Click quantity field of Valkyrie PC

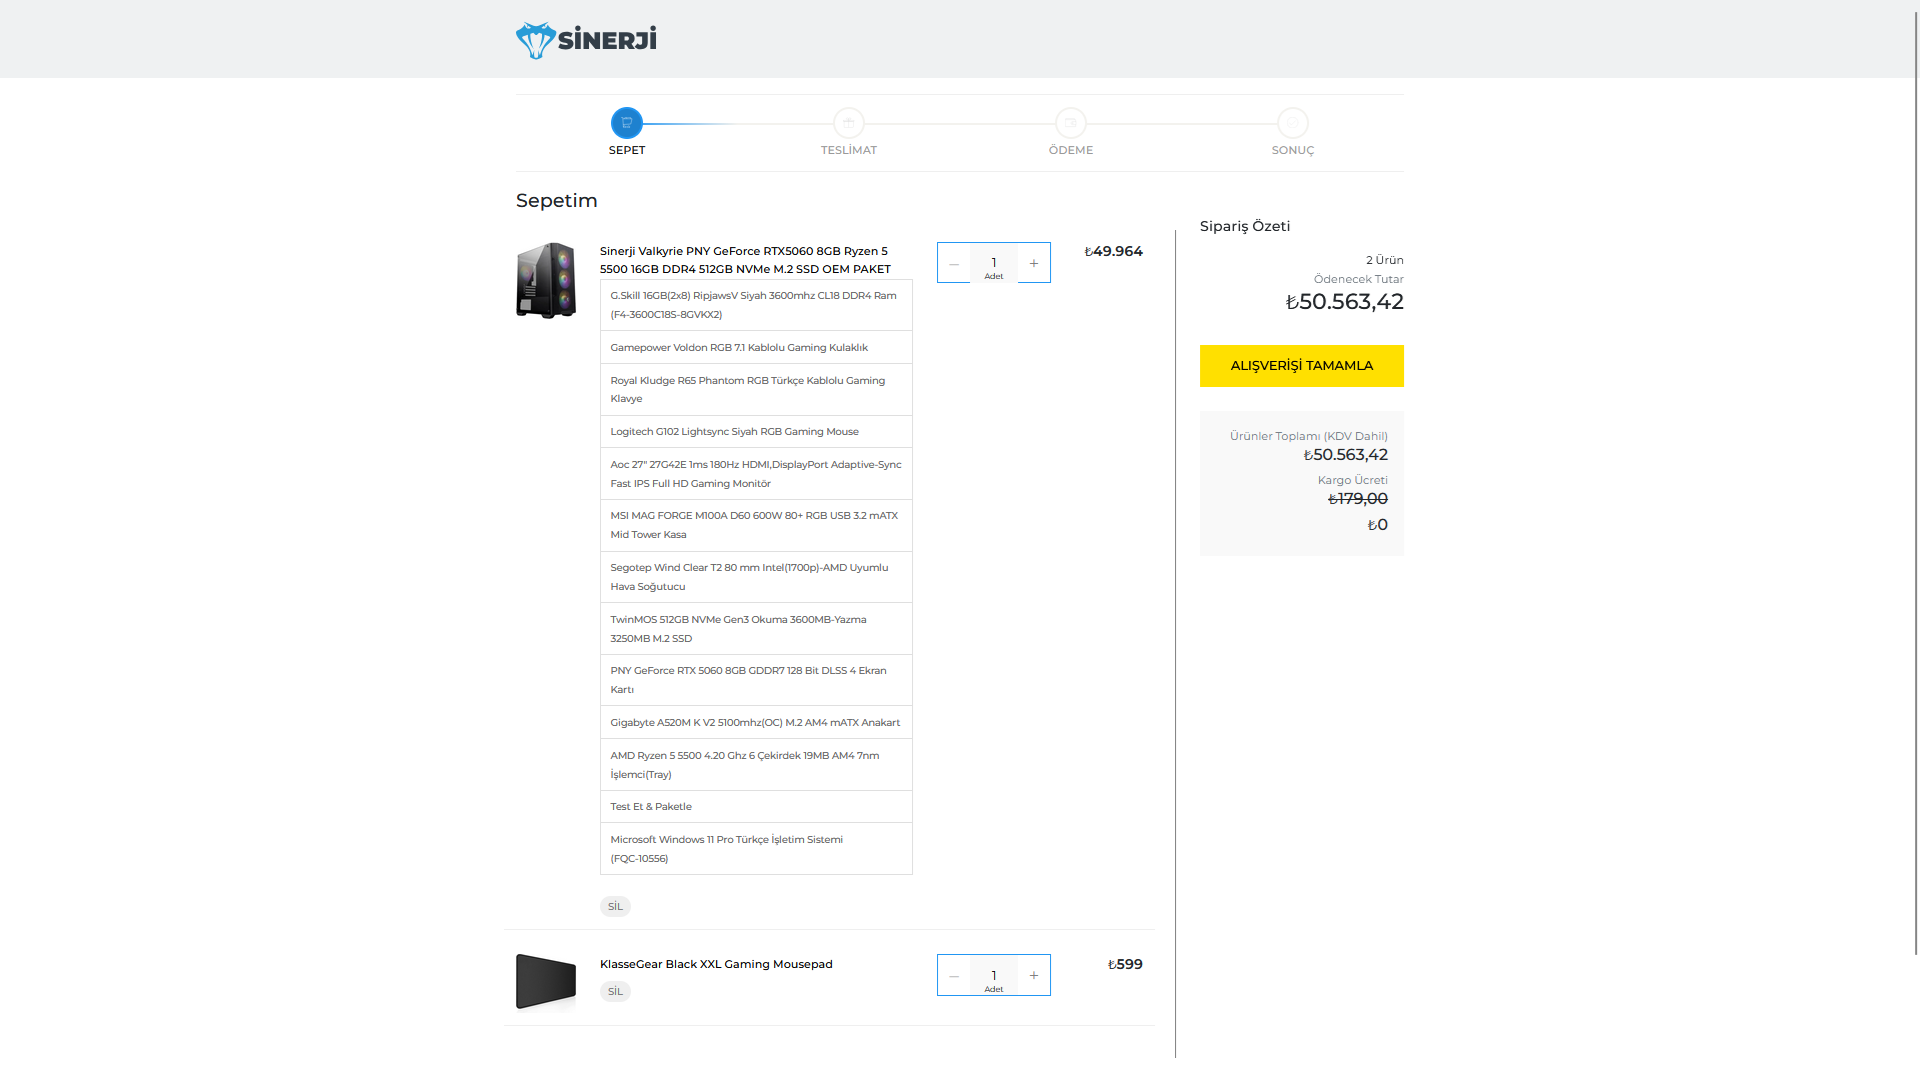click(993, 263)
